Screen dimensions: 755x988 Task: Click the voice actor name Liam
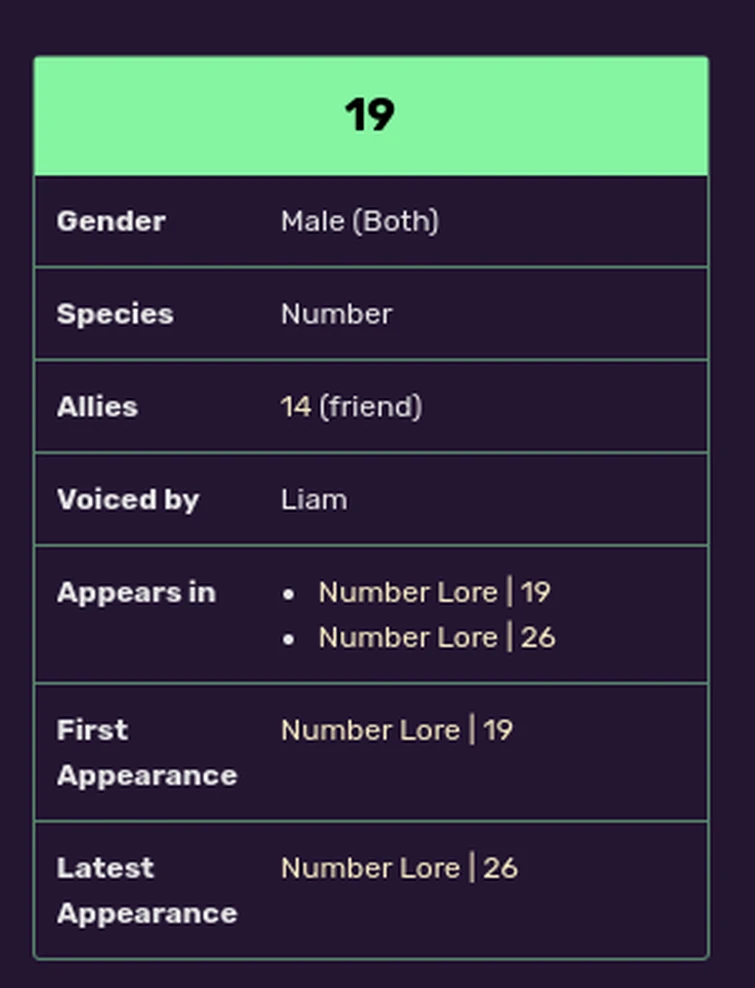pyautogui.click(x=314, y=500)
